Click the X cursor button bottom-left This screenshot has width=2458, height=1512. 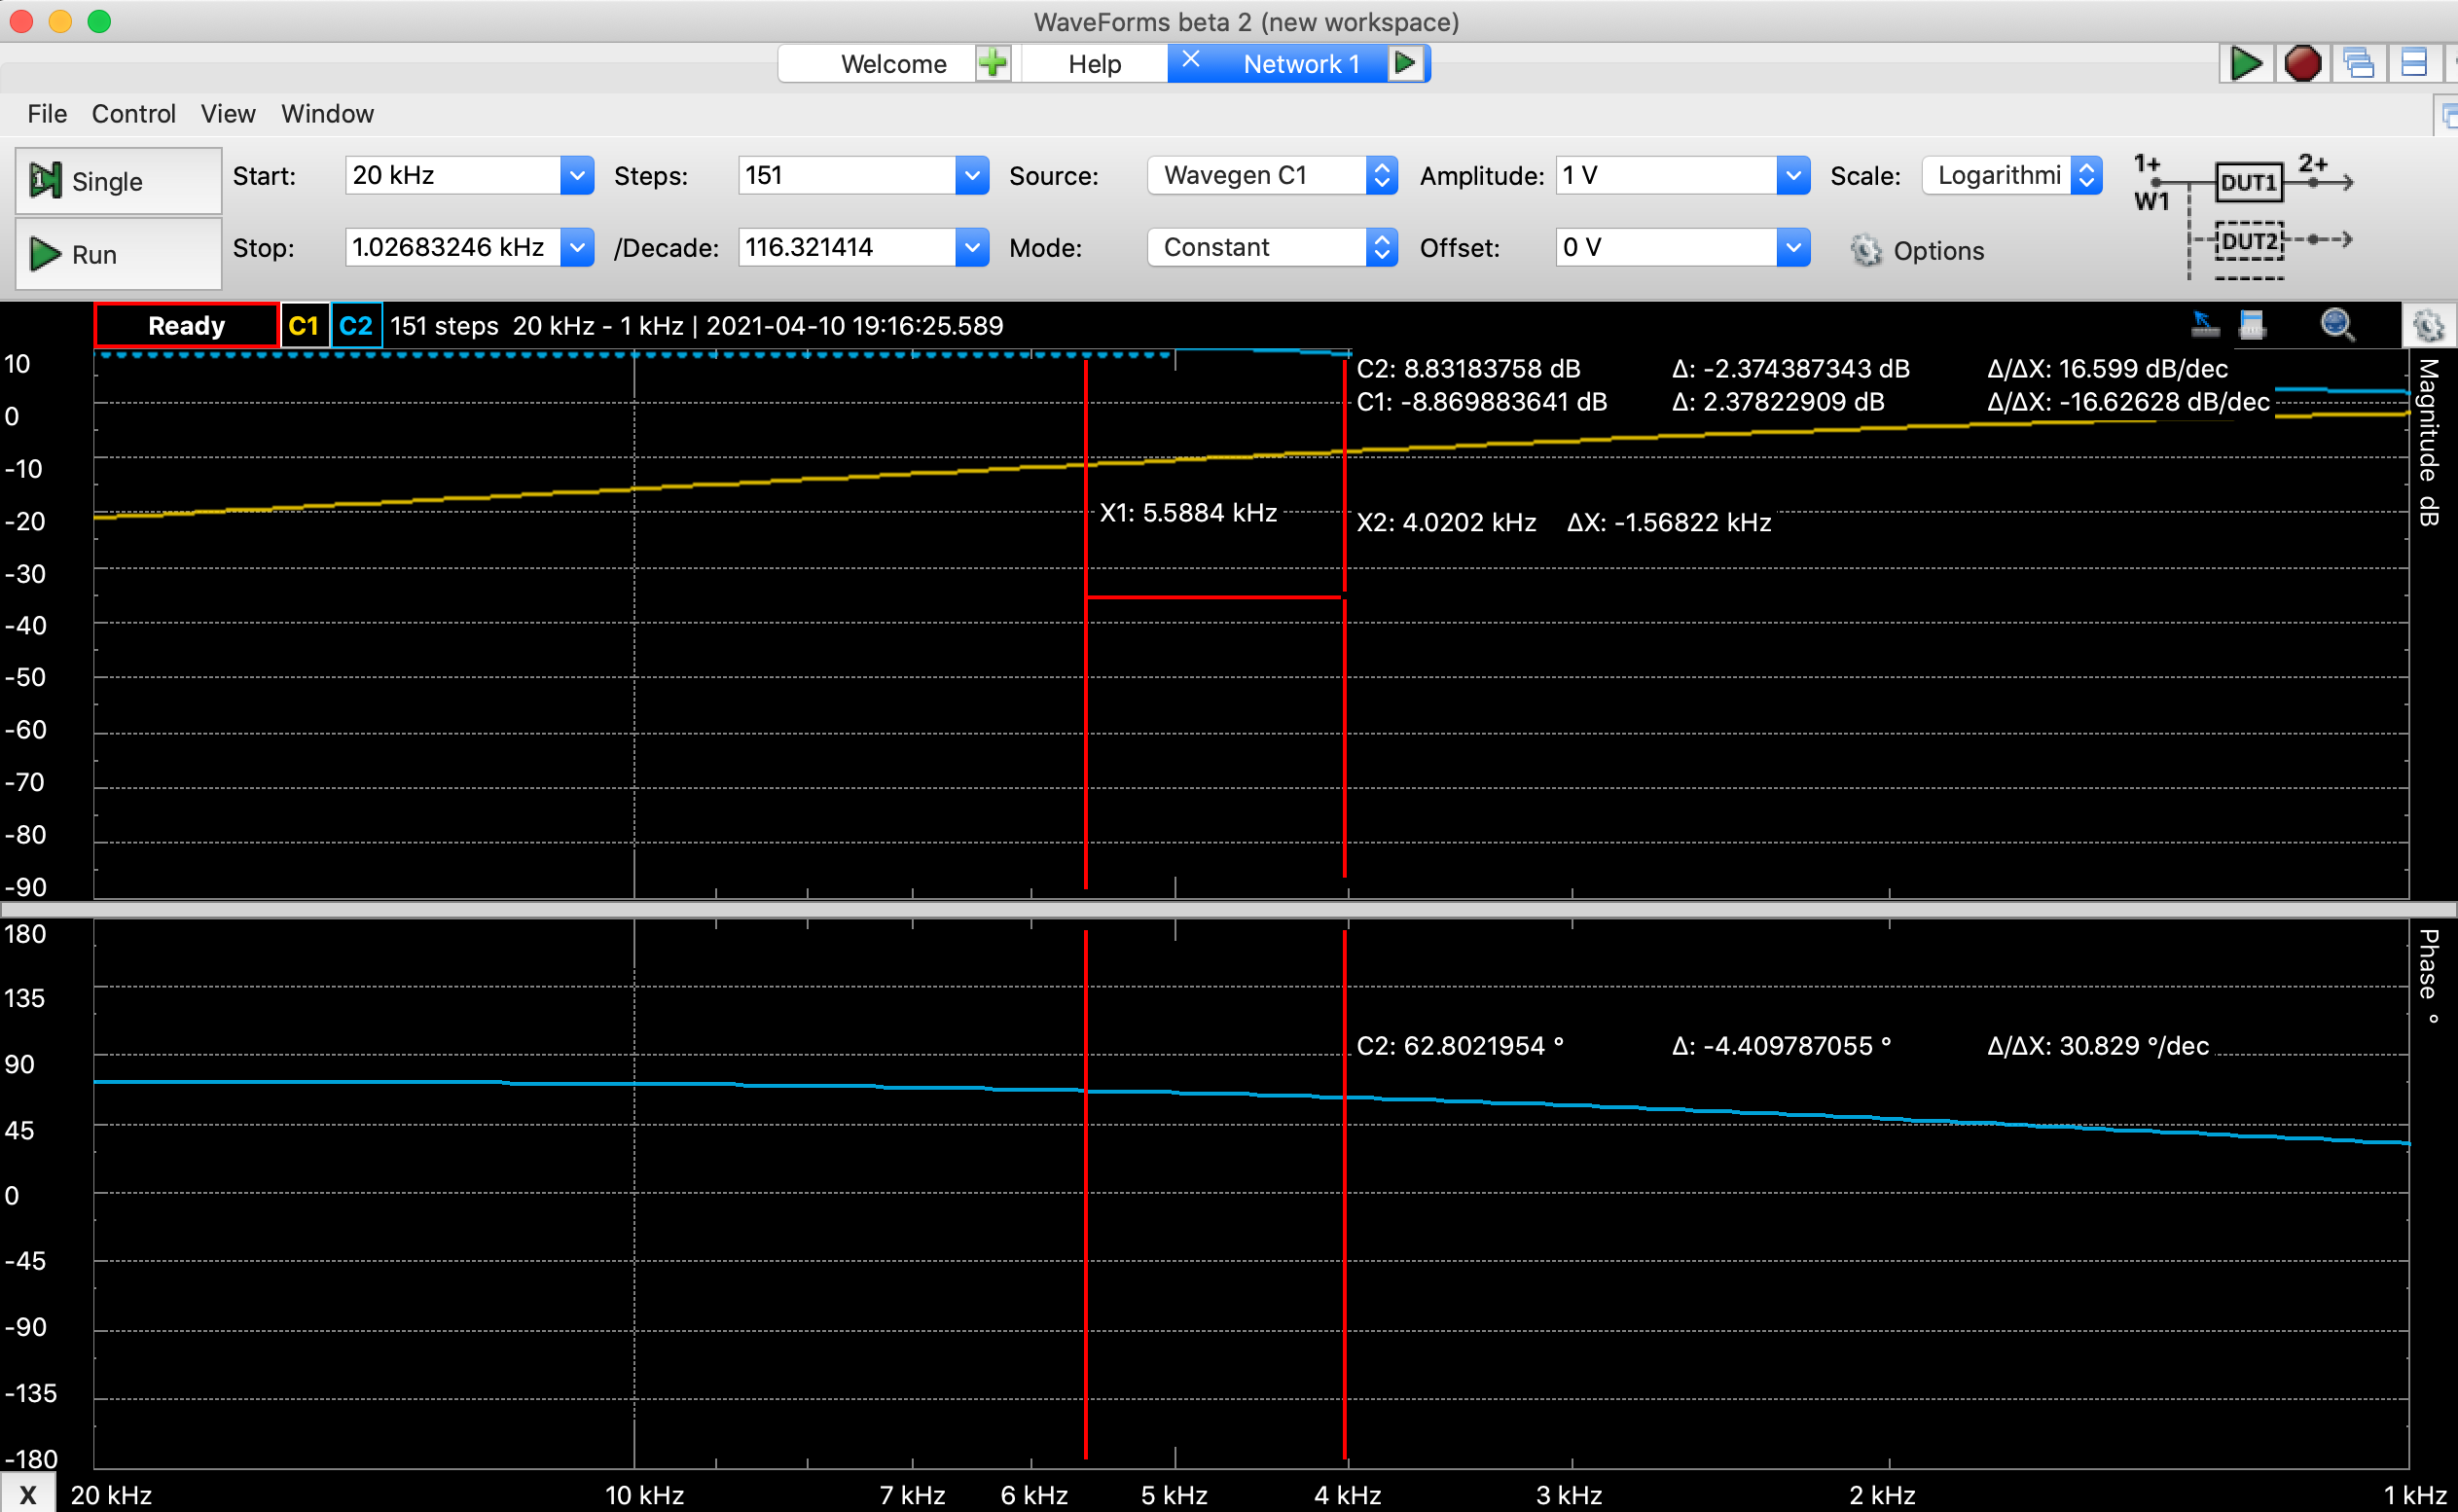click(27, 1494)
